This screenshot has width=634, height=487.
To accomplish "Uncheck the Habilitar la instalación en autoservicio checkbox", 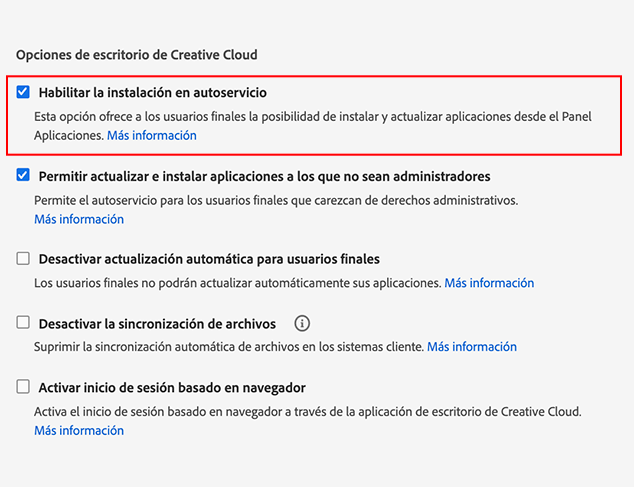I will coord(24,92).
